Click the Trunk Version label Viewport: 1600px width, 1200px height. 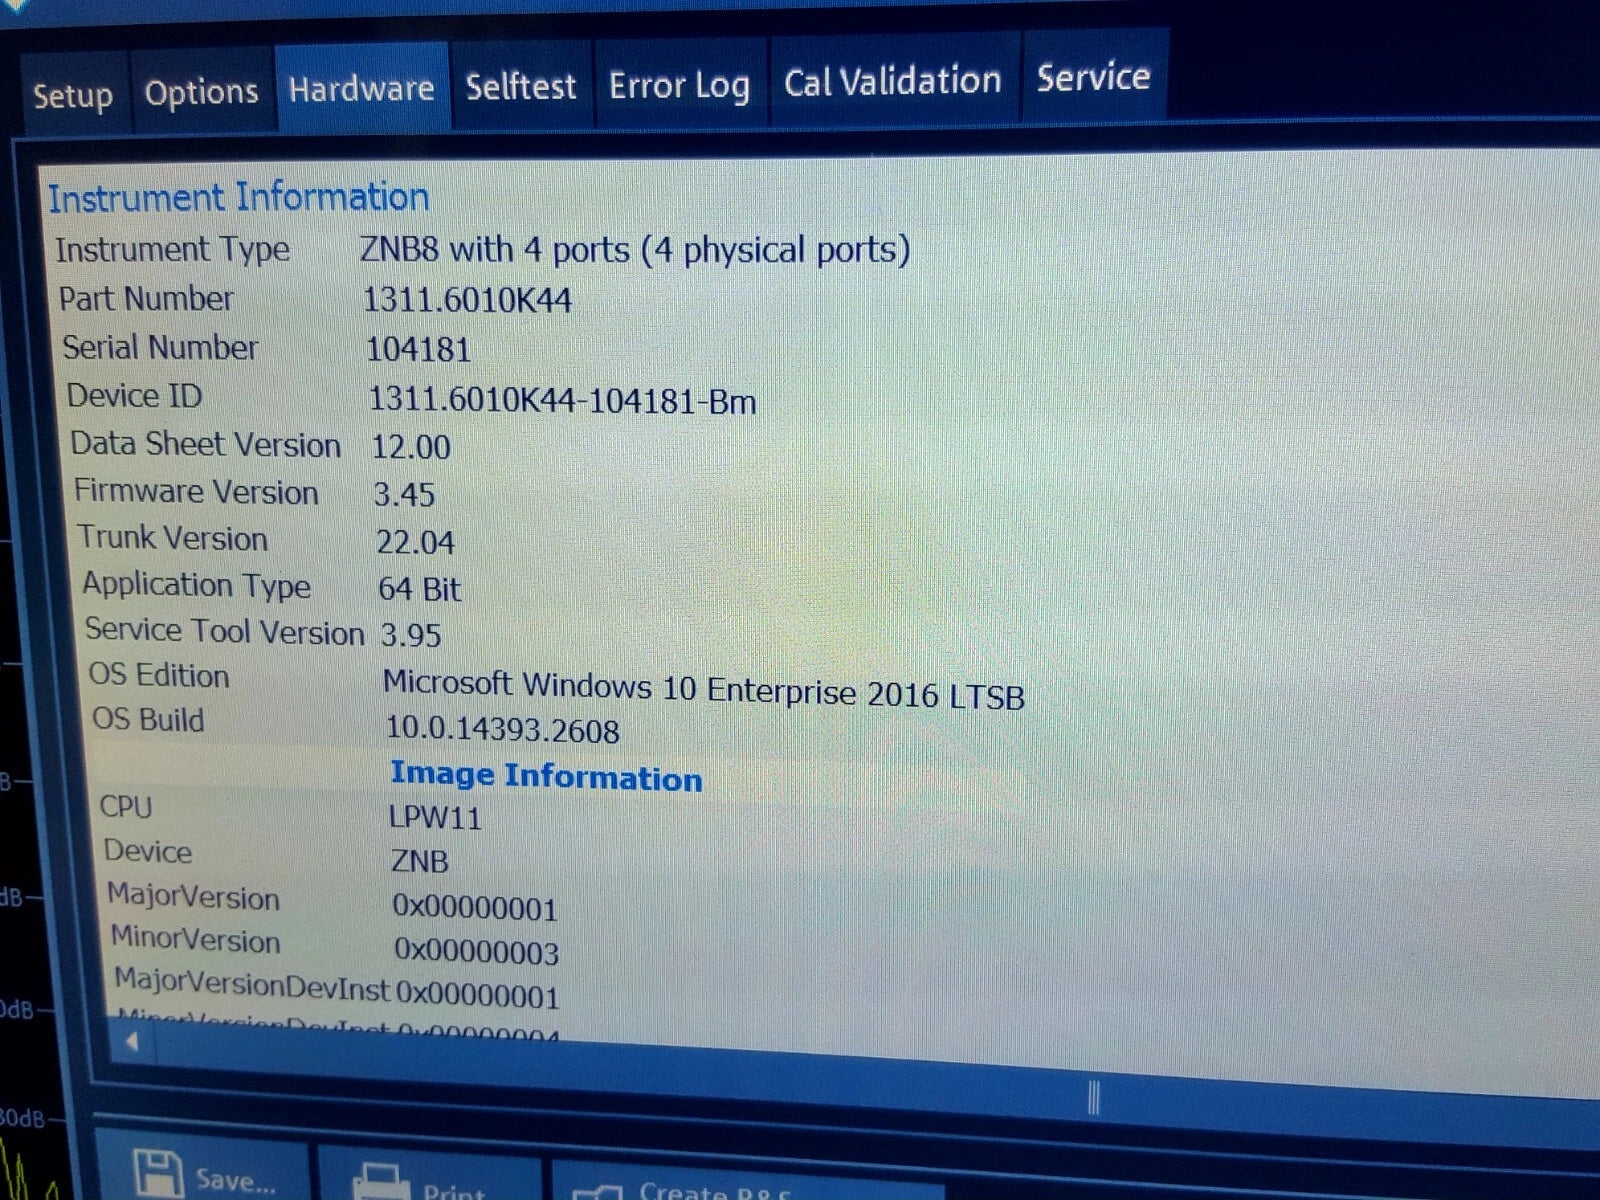coord(173,538)
